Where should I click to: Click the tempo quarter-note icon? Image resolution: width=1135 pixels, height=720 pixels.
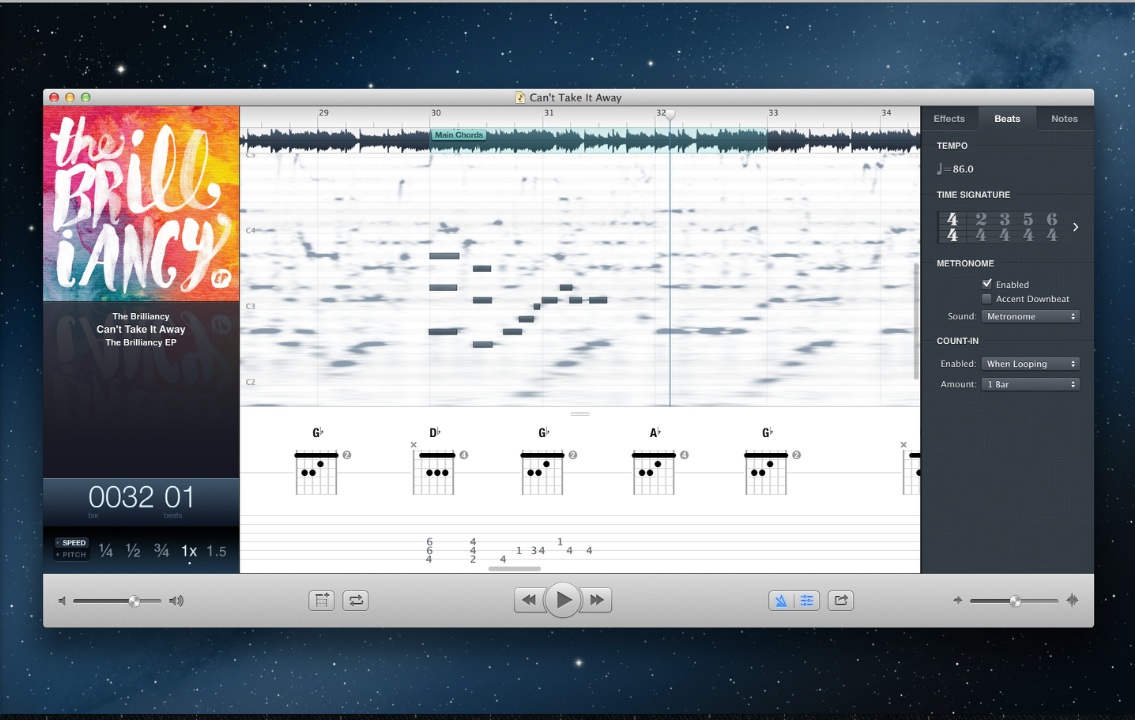point(940,168)
